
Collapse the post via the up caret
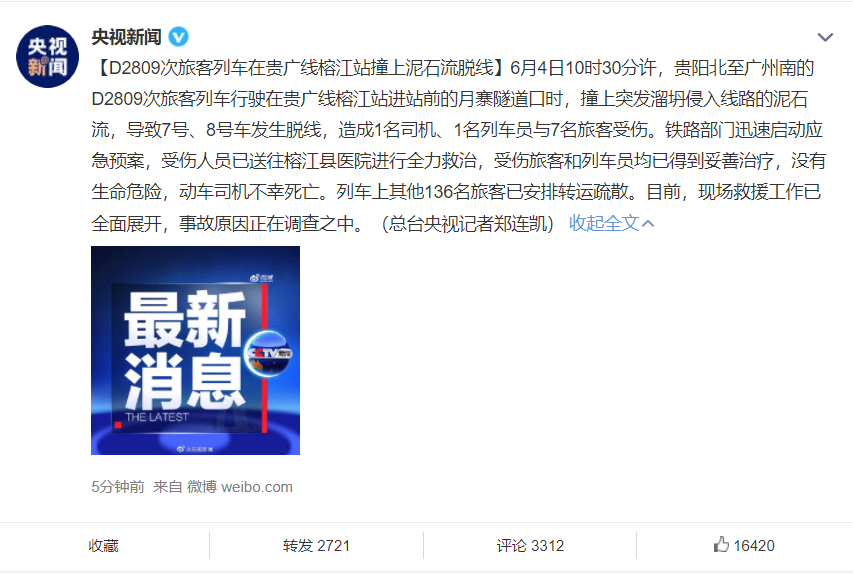coord(648,223)
